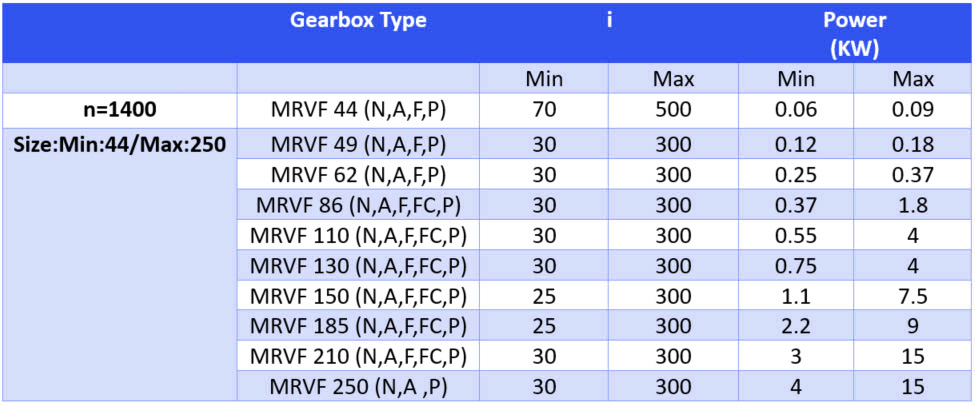This screenshot has height=406, width=975.
Task: Click the power value "1.1"
Action: pyautogui.click(x=795, y=296)
